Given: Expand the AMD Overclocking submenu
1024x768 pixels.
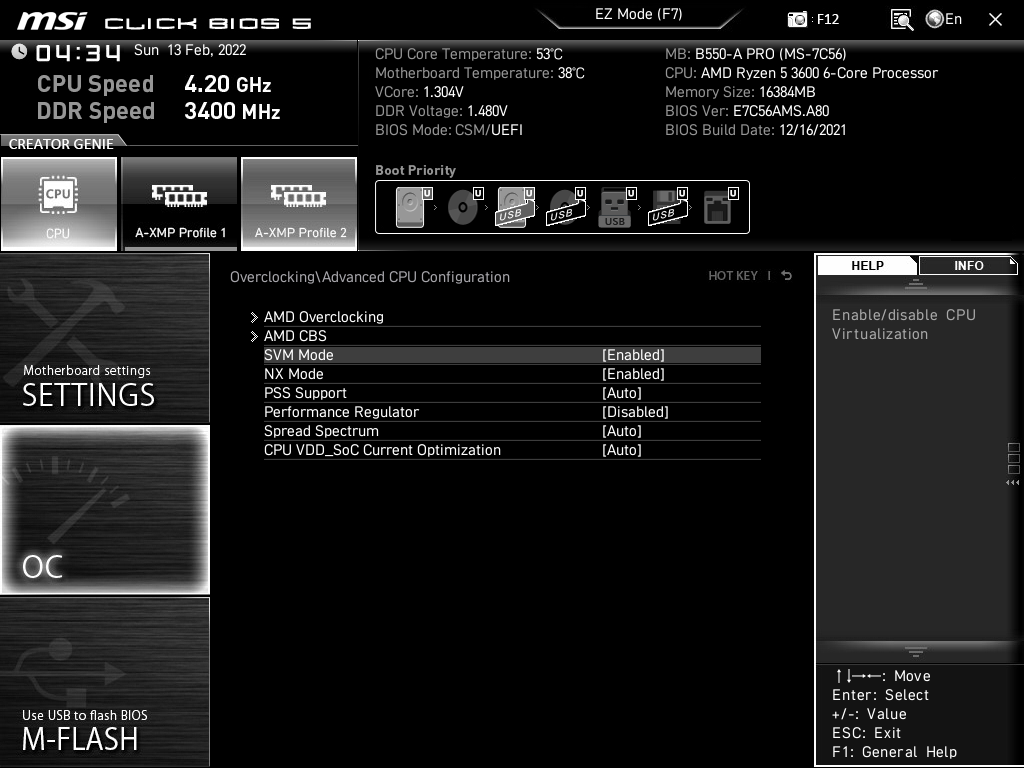Looking at the screenshot, I should click(323, 317).
